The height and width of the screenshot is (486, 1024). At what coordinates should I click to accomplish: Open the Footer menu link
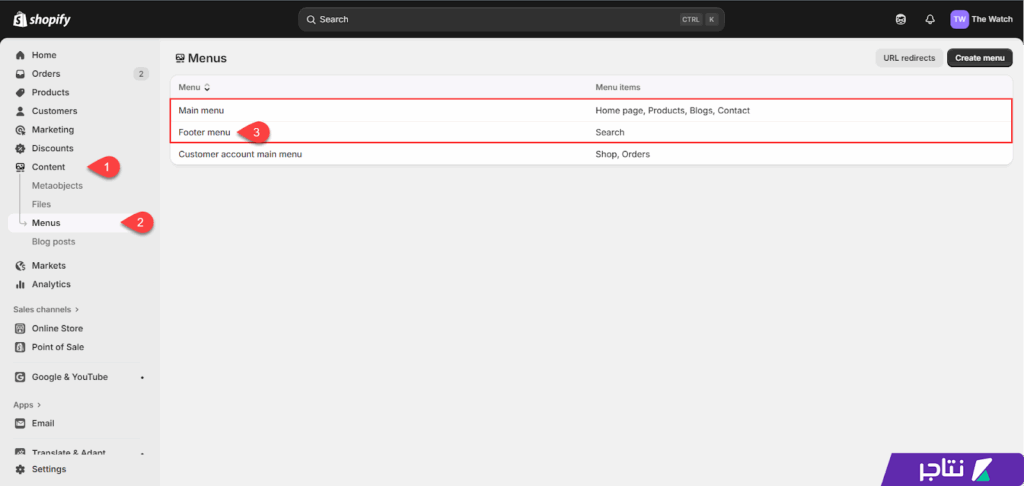tap(204, 132)
